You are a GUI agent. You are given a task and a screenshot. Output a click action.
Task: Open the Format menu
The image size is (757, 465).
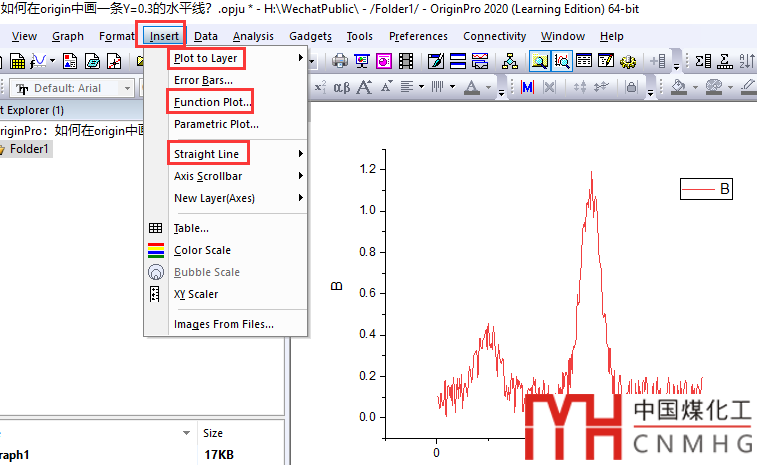pos(116,36)
